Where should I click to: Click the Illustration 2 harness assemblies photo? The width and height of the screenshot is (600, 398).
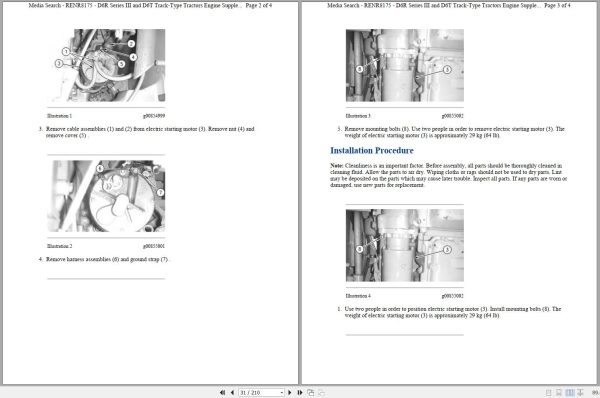pos(106,196)
